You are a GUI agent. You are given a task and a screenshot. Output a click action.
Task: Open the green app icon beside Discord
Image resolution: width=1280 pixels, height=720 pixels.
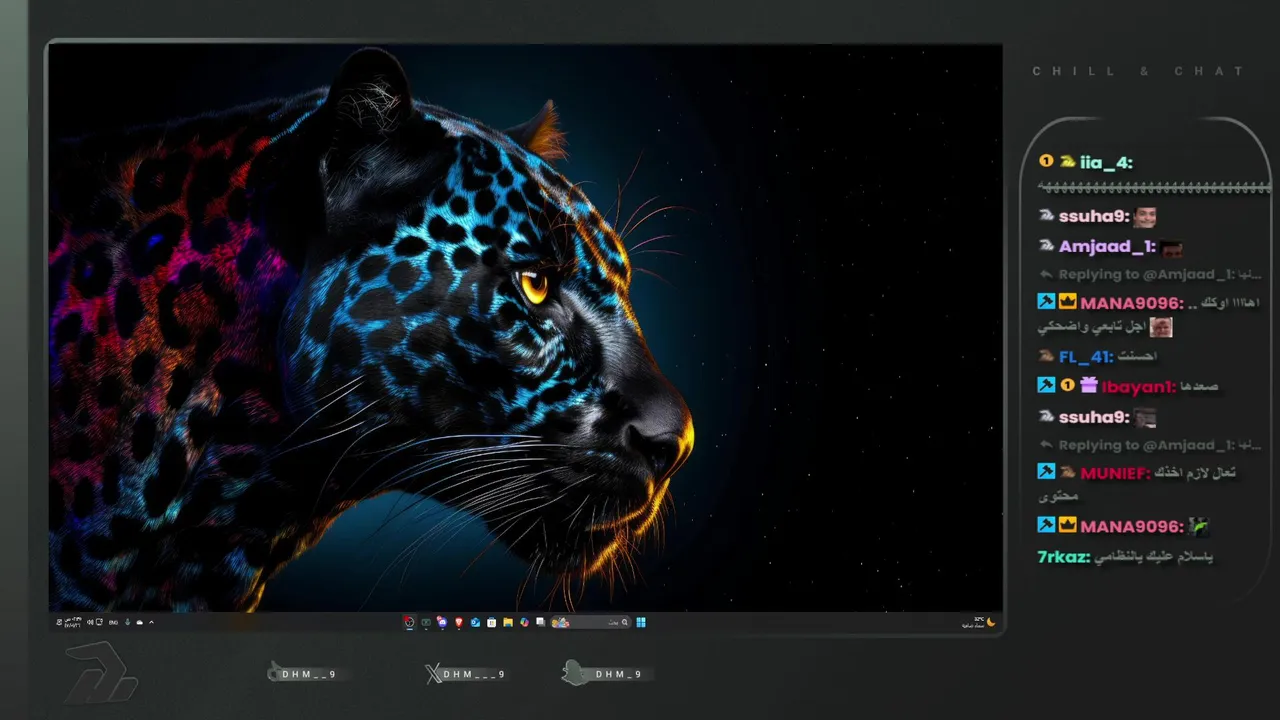(426, 622)
